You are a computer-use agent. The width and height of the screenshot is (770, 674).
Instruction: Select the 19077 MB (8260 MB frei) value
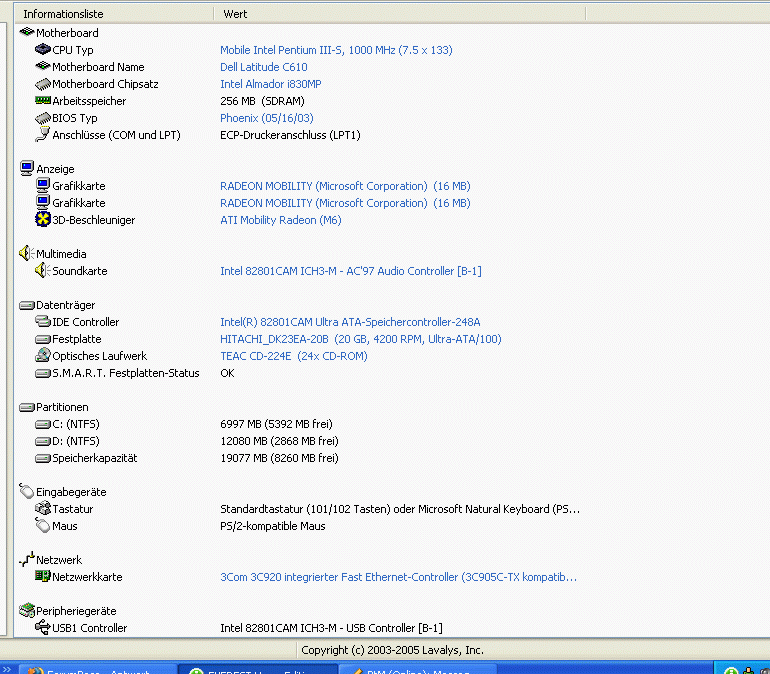click(279, 458)
